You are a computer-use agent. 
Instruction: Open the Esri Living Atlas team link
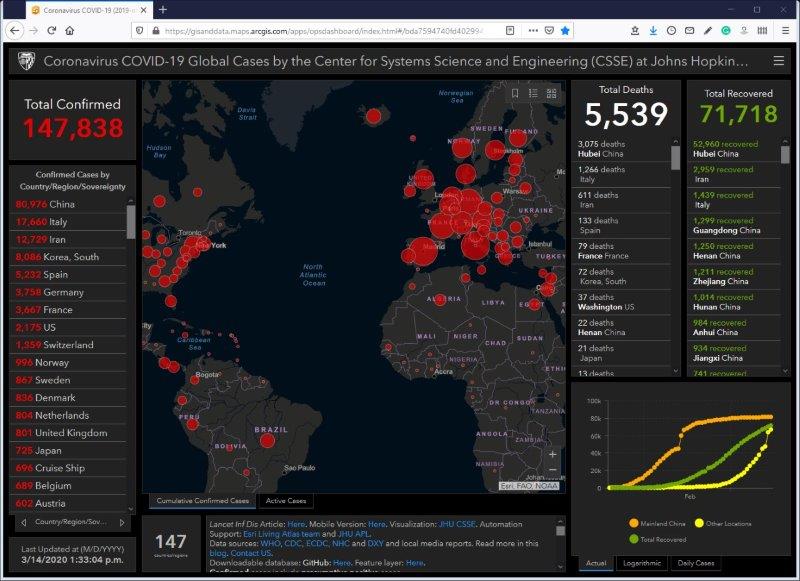tap(281, 534)
